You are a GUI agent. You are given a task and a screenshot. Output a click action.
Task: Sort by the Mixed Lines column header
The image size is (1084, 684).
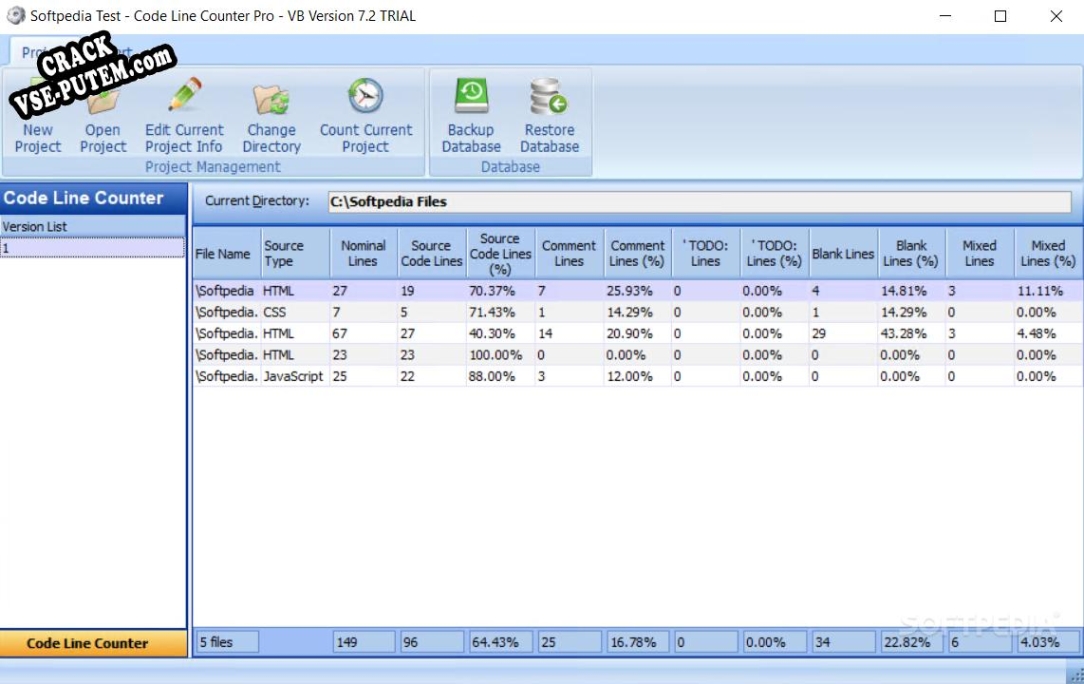(980, 253)
